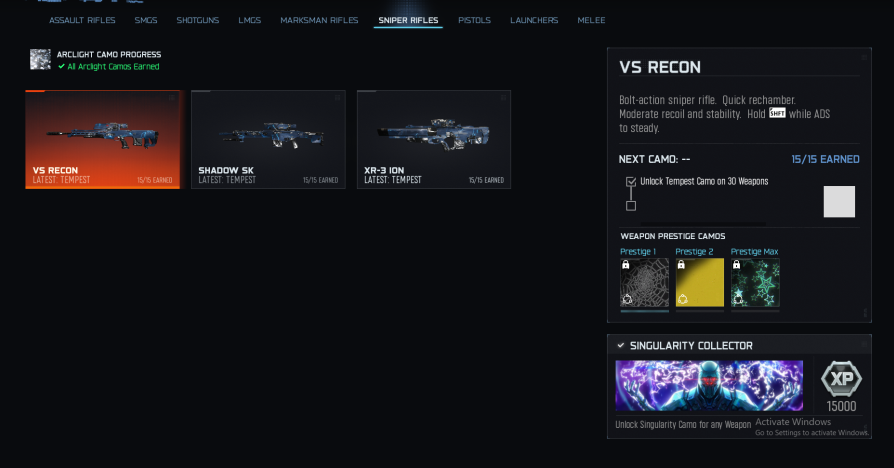The height and width of the screenshot is (468, 894).
Task: Open the Melee weapons tab
Action: (591, 20)
